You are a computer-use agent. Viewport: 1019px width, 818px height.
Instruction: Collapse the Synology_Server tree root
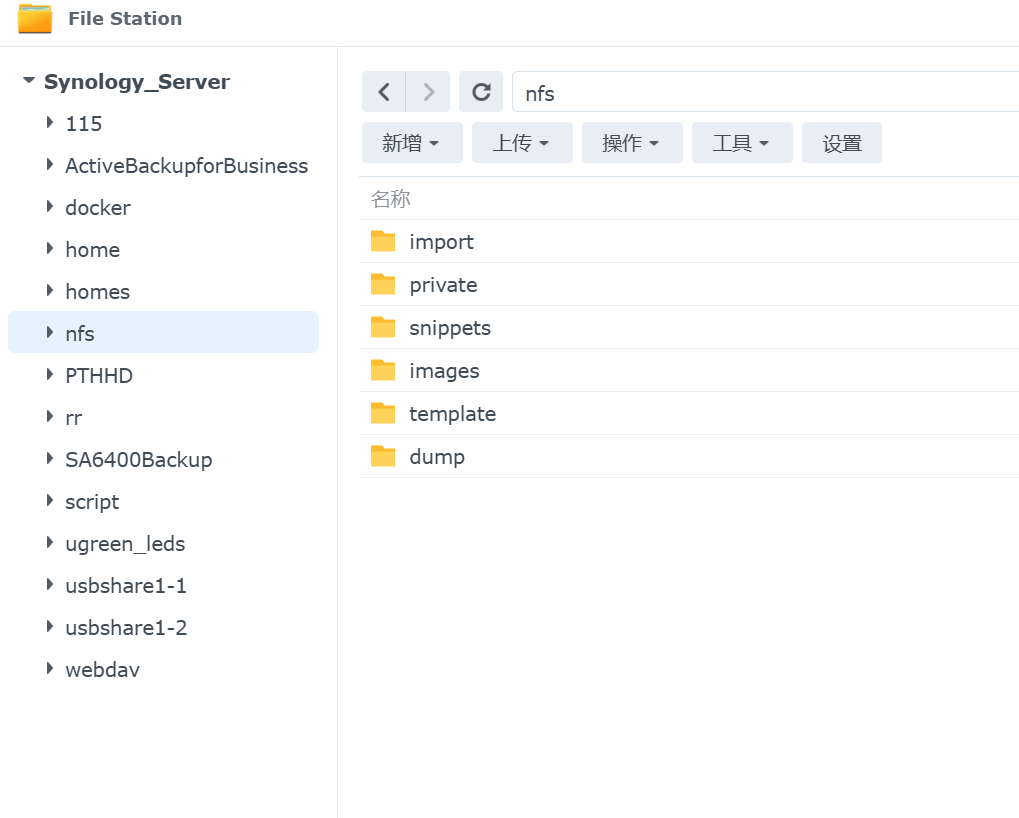29,81
